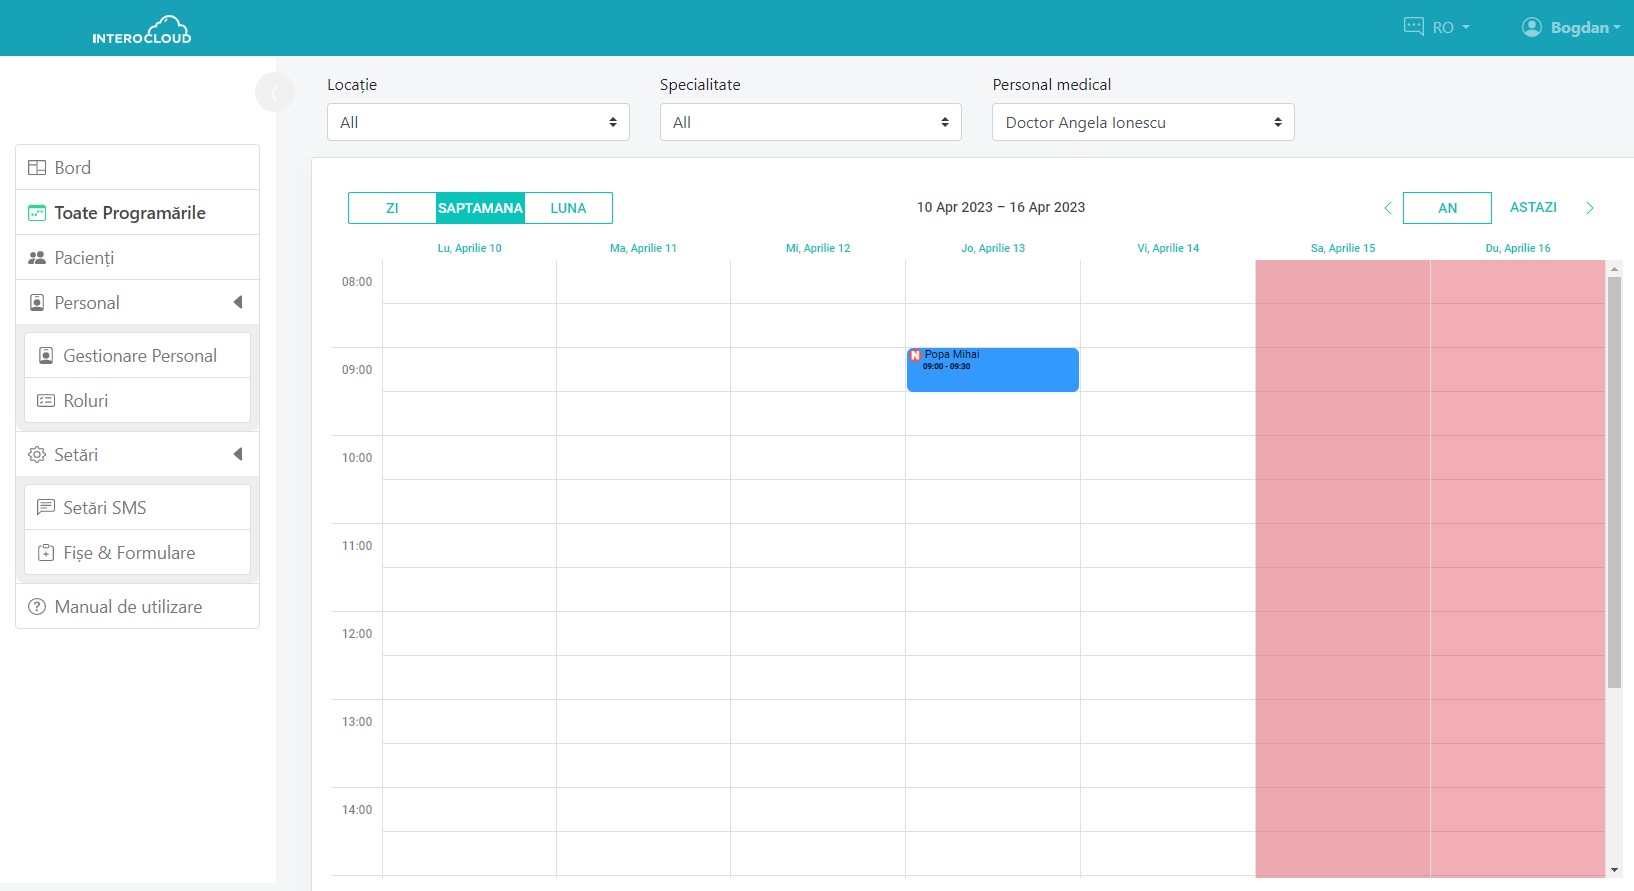
Task: Click the Roluri card icon
Action: [x=46, y=401]
